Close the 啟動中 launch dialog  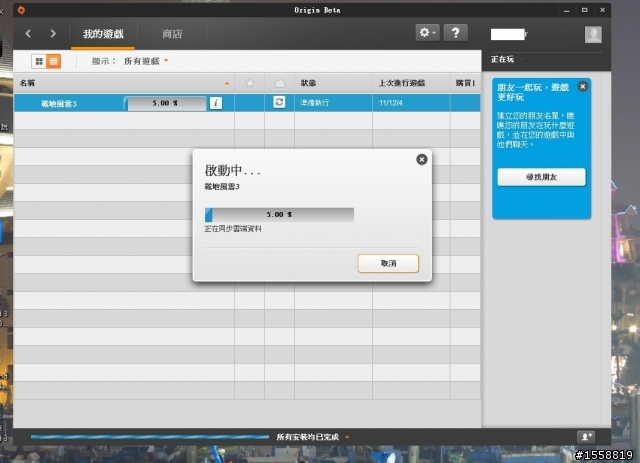point(422,159)
